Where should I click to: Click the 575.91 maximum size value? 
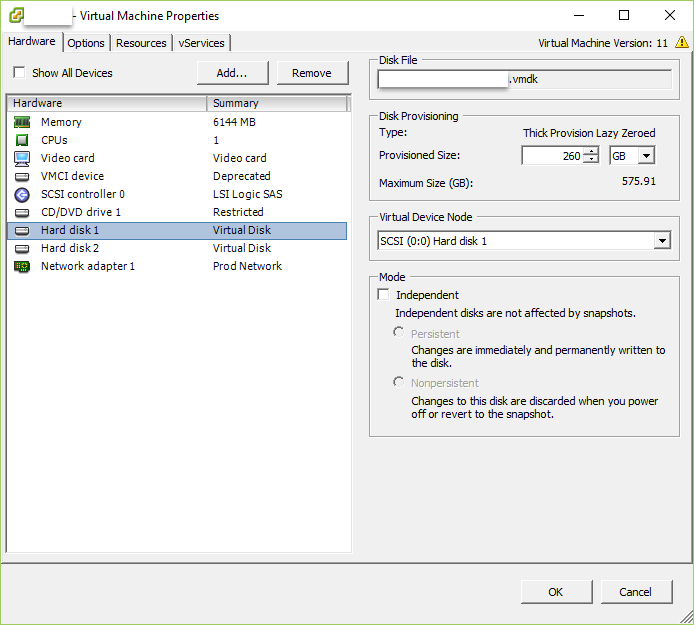click(x=639, y=181)
